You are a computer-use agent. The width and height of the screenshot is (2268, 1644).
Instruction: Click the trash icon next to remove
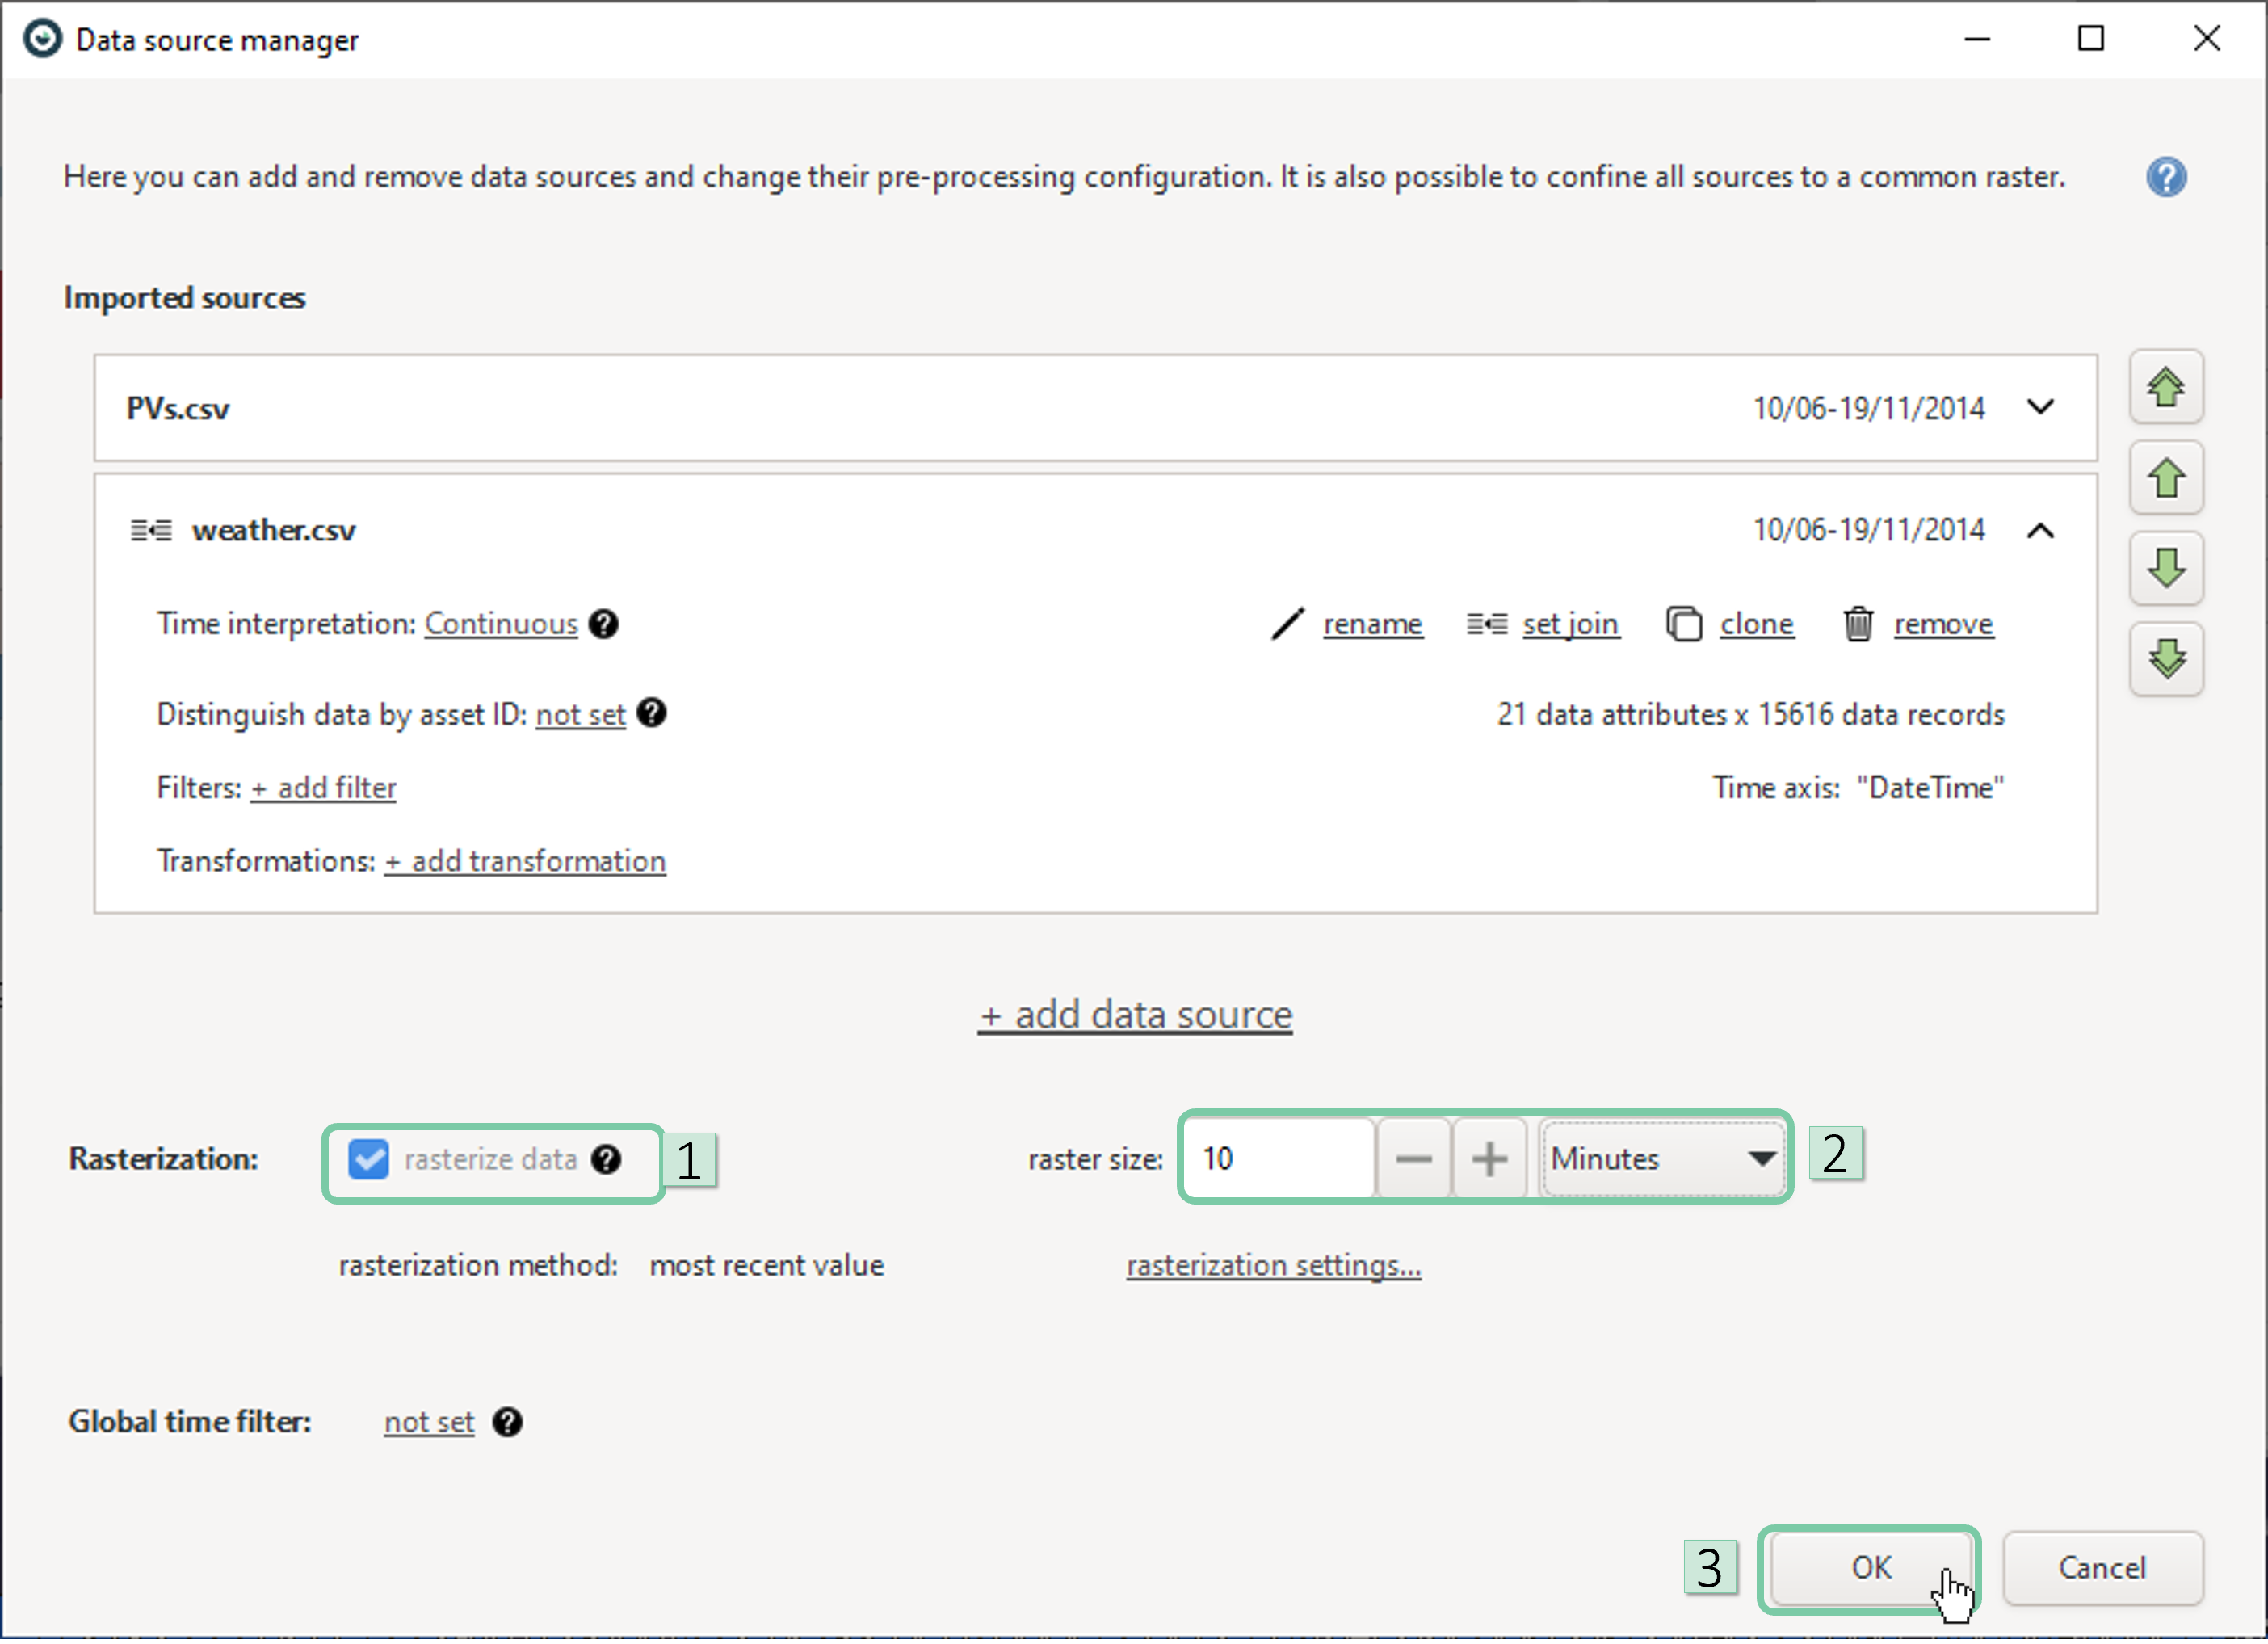pos(1858,624)
